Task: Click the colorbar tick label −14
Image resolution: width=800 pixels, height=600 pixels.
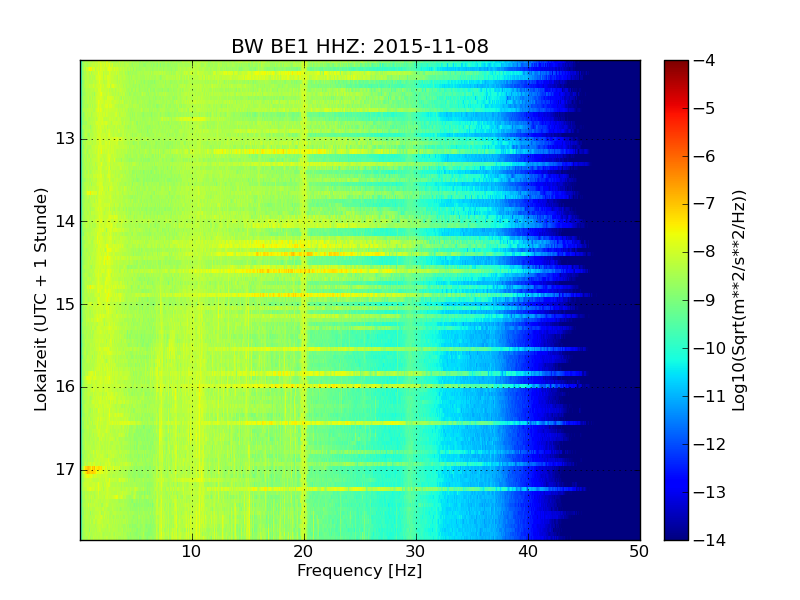Action: (710, 540)
